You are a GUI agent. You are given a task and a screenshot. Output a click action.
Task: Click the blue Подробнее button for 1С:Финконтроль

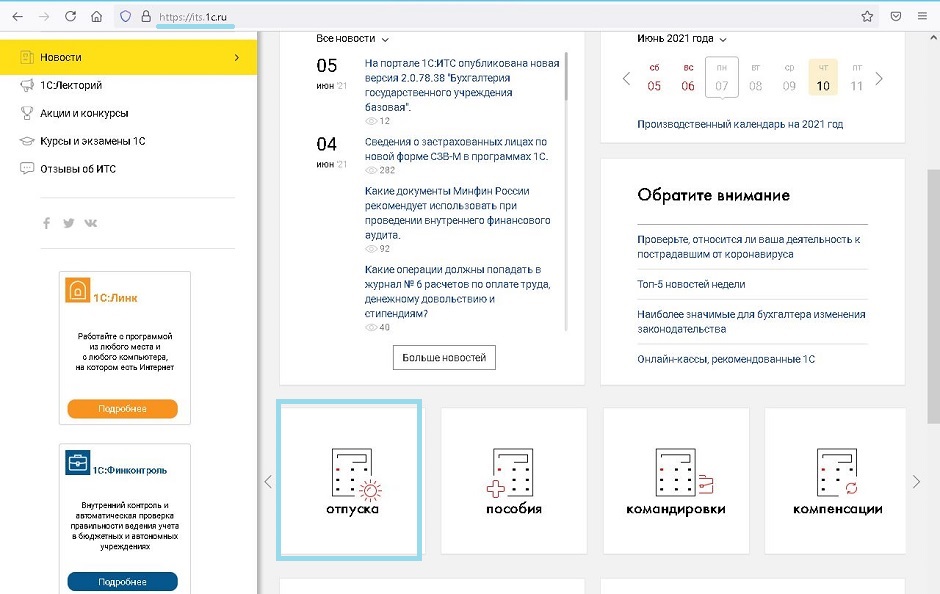click(122, 581)
